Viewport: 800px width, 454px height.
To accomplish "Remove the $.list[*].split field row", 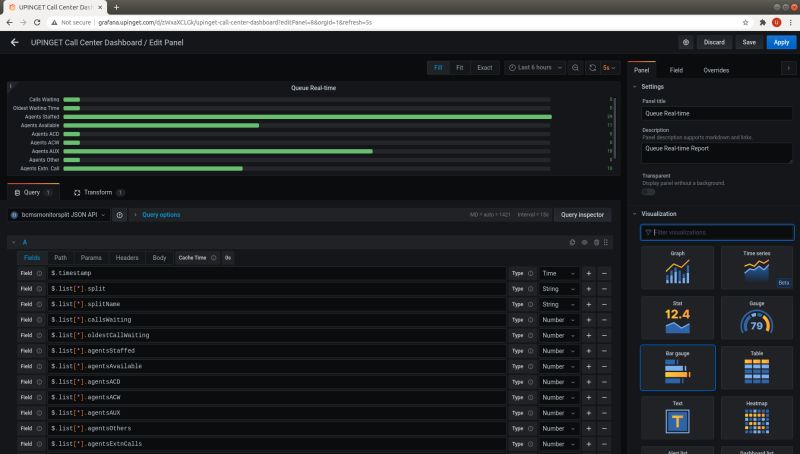I will coord(604,289).
